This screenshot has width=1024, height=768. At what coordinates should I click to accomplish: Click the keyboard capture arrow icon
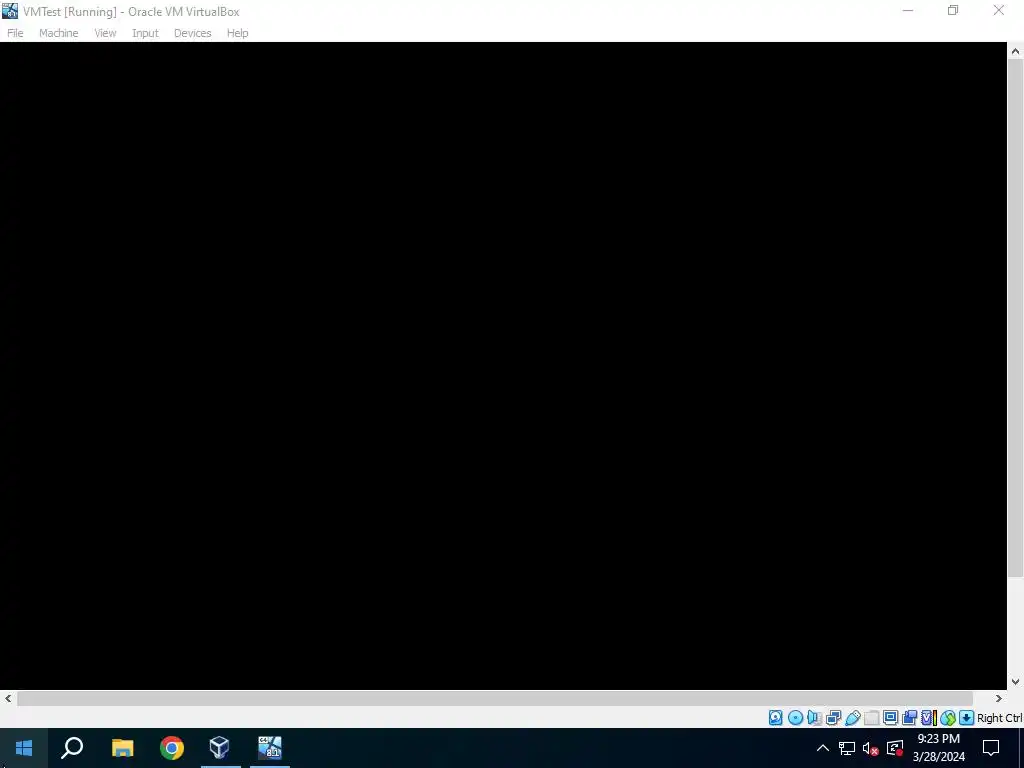967,718
